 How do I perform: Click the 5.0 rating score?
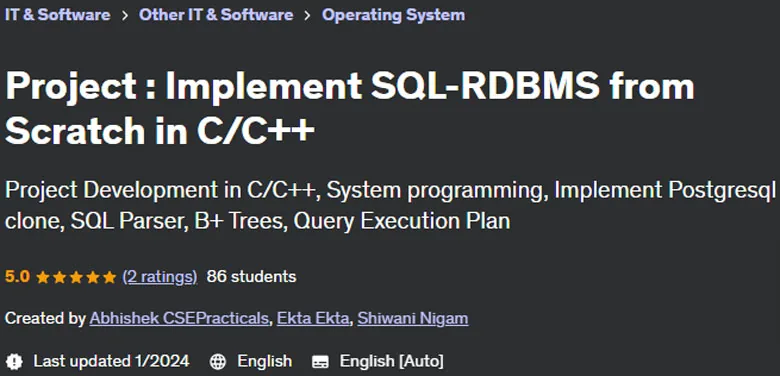17,277
